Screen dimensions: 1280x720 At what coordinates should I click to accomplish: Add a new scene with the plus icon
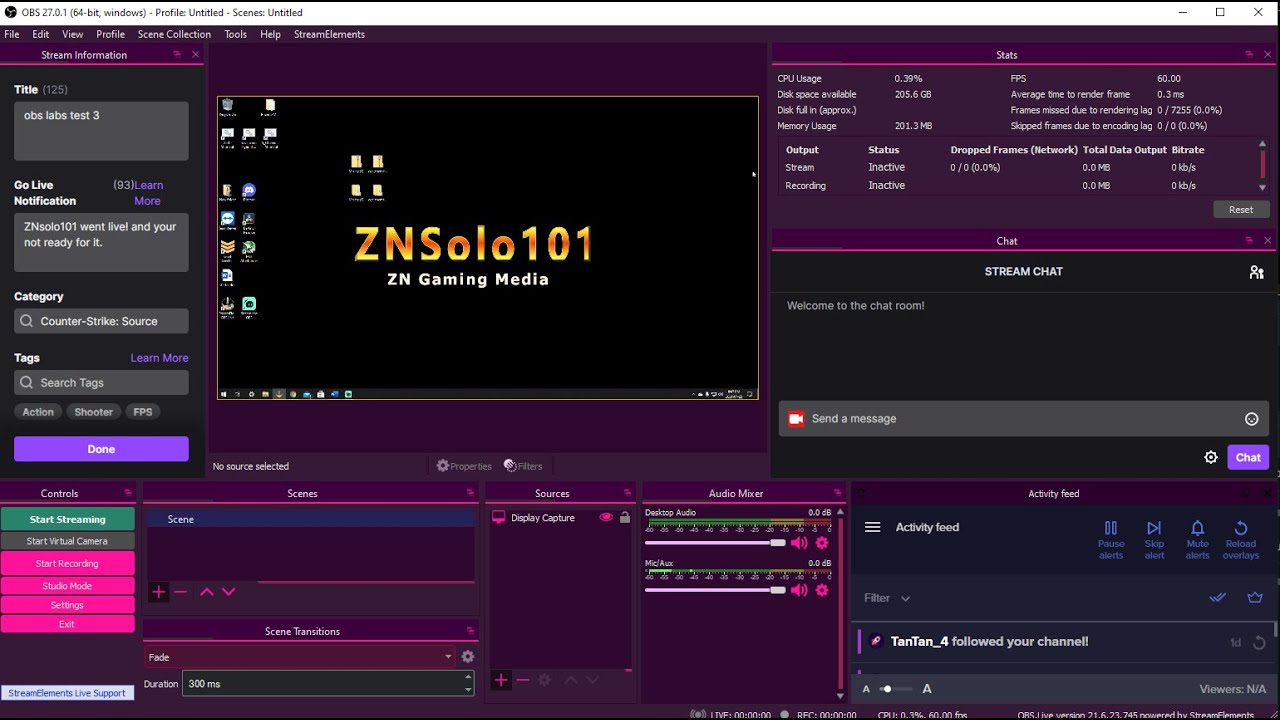point(158,592)
